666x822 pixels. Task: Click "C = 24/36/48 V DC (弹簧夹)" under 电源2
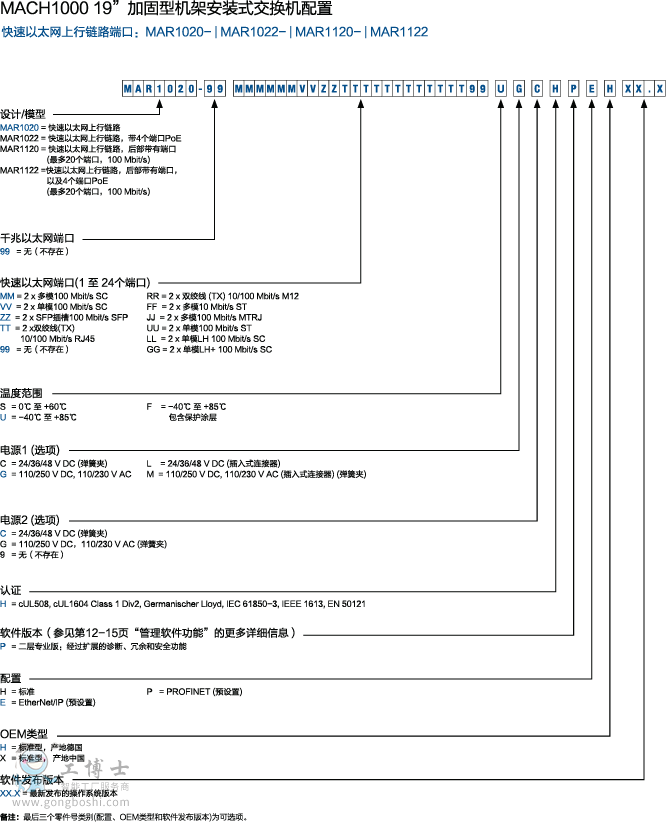point(53,534)
